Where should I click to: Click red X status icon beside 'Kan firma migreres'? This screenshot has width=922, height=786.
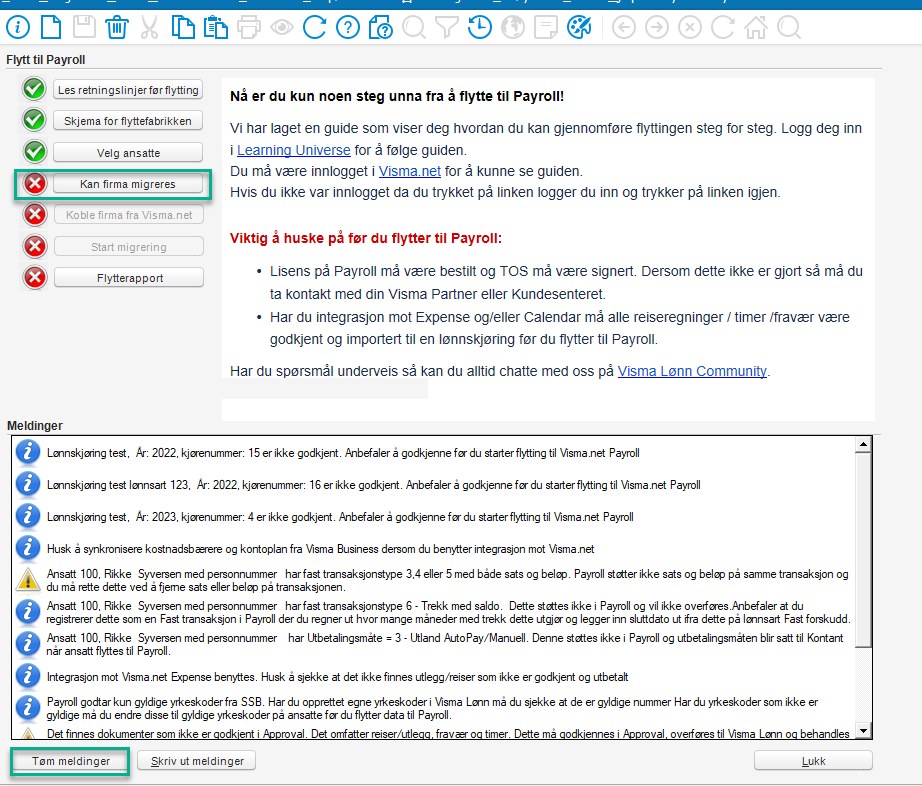pos(35,183)
